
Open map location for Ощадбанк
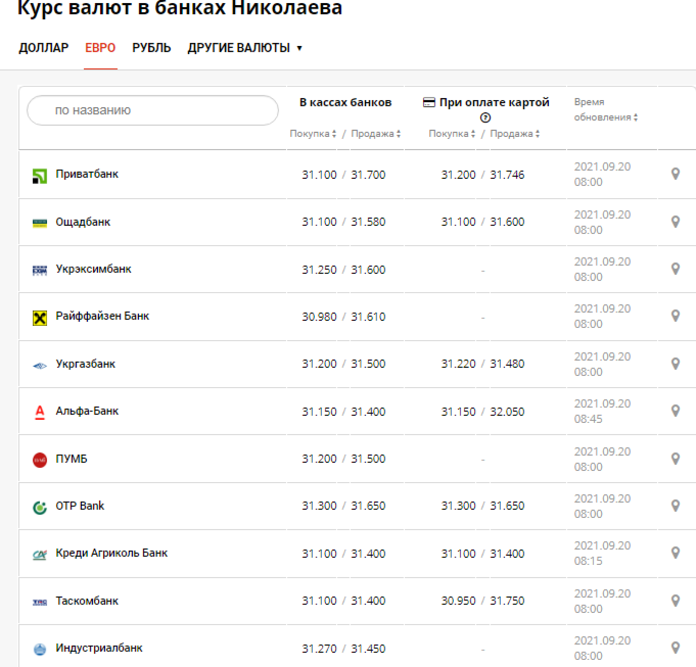click(x=675, y=222)
